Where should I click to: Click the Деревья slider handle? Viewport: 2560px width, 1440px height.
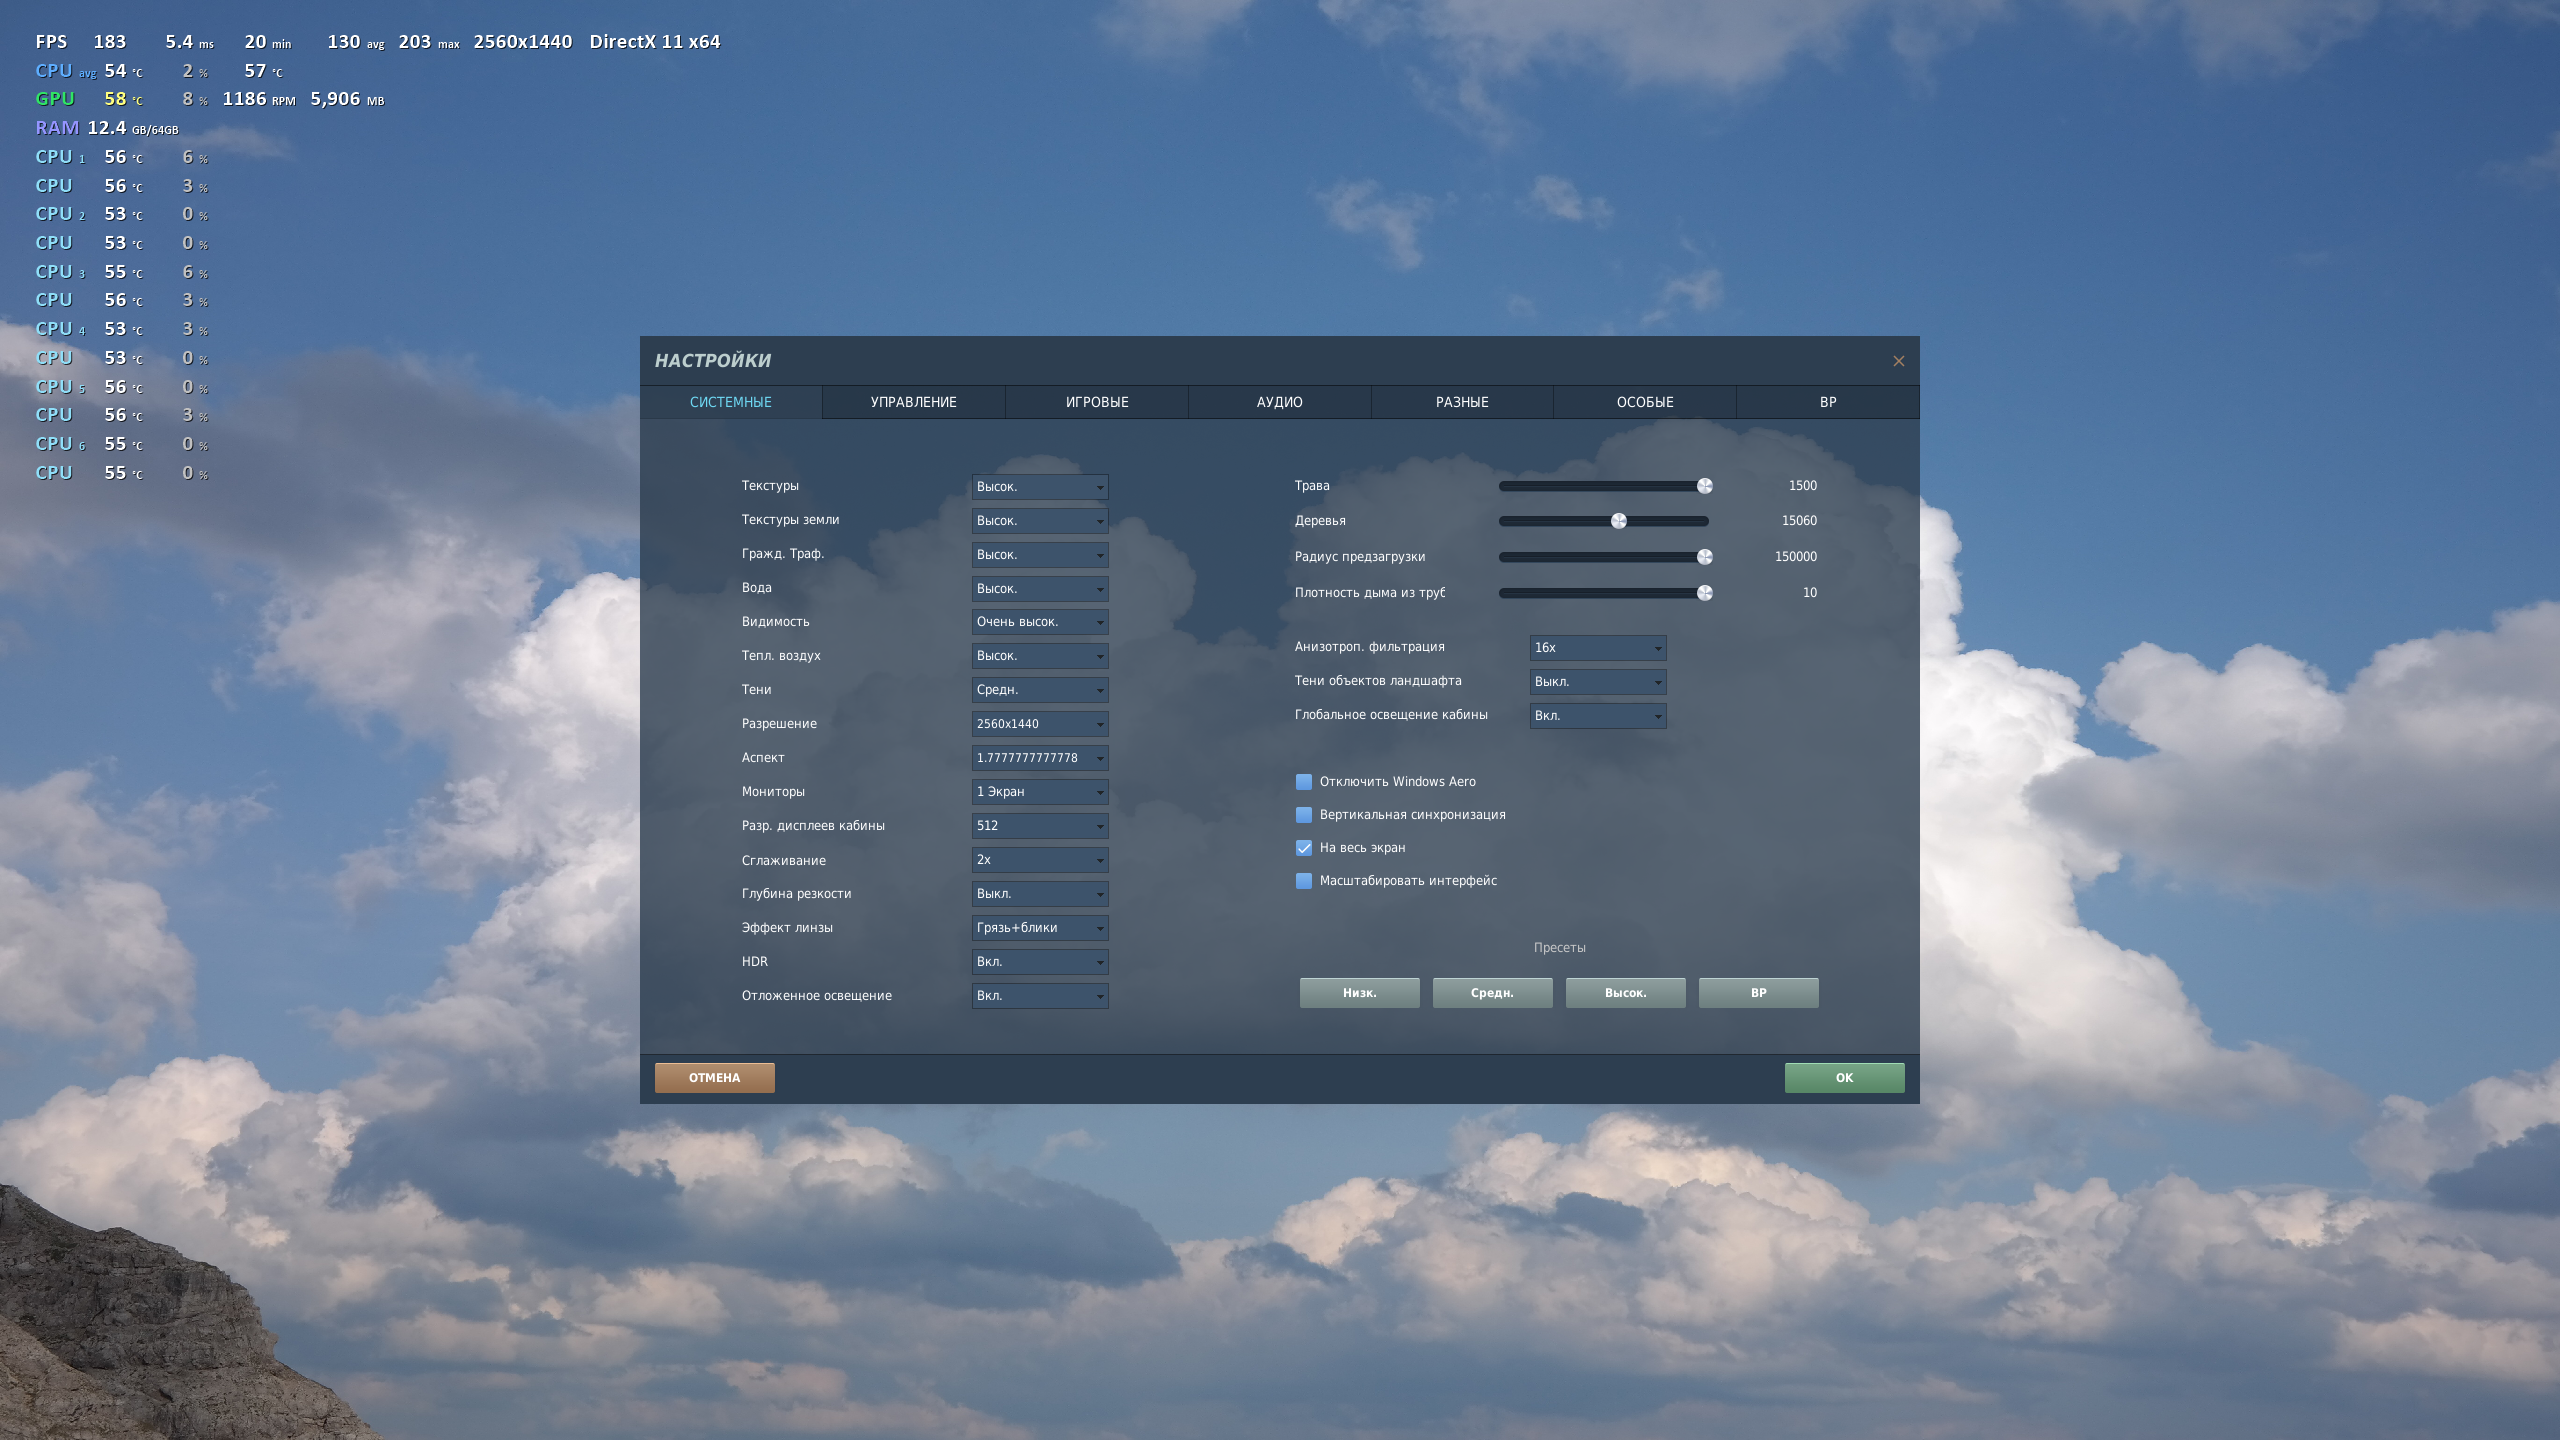[x=1619, y=521]
